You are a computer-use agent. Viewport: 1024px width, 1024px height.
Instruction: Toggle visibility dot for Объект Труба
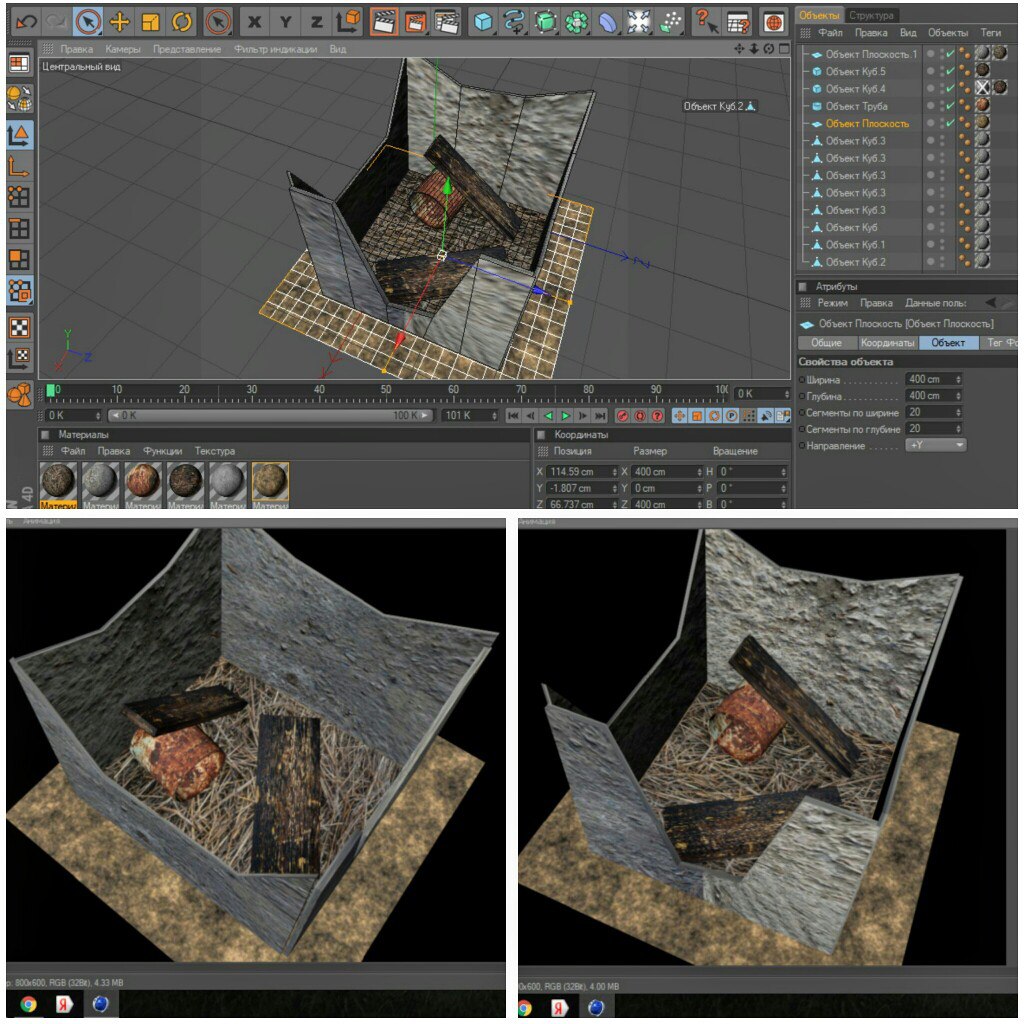click(x=931, y=105)
